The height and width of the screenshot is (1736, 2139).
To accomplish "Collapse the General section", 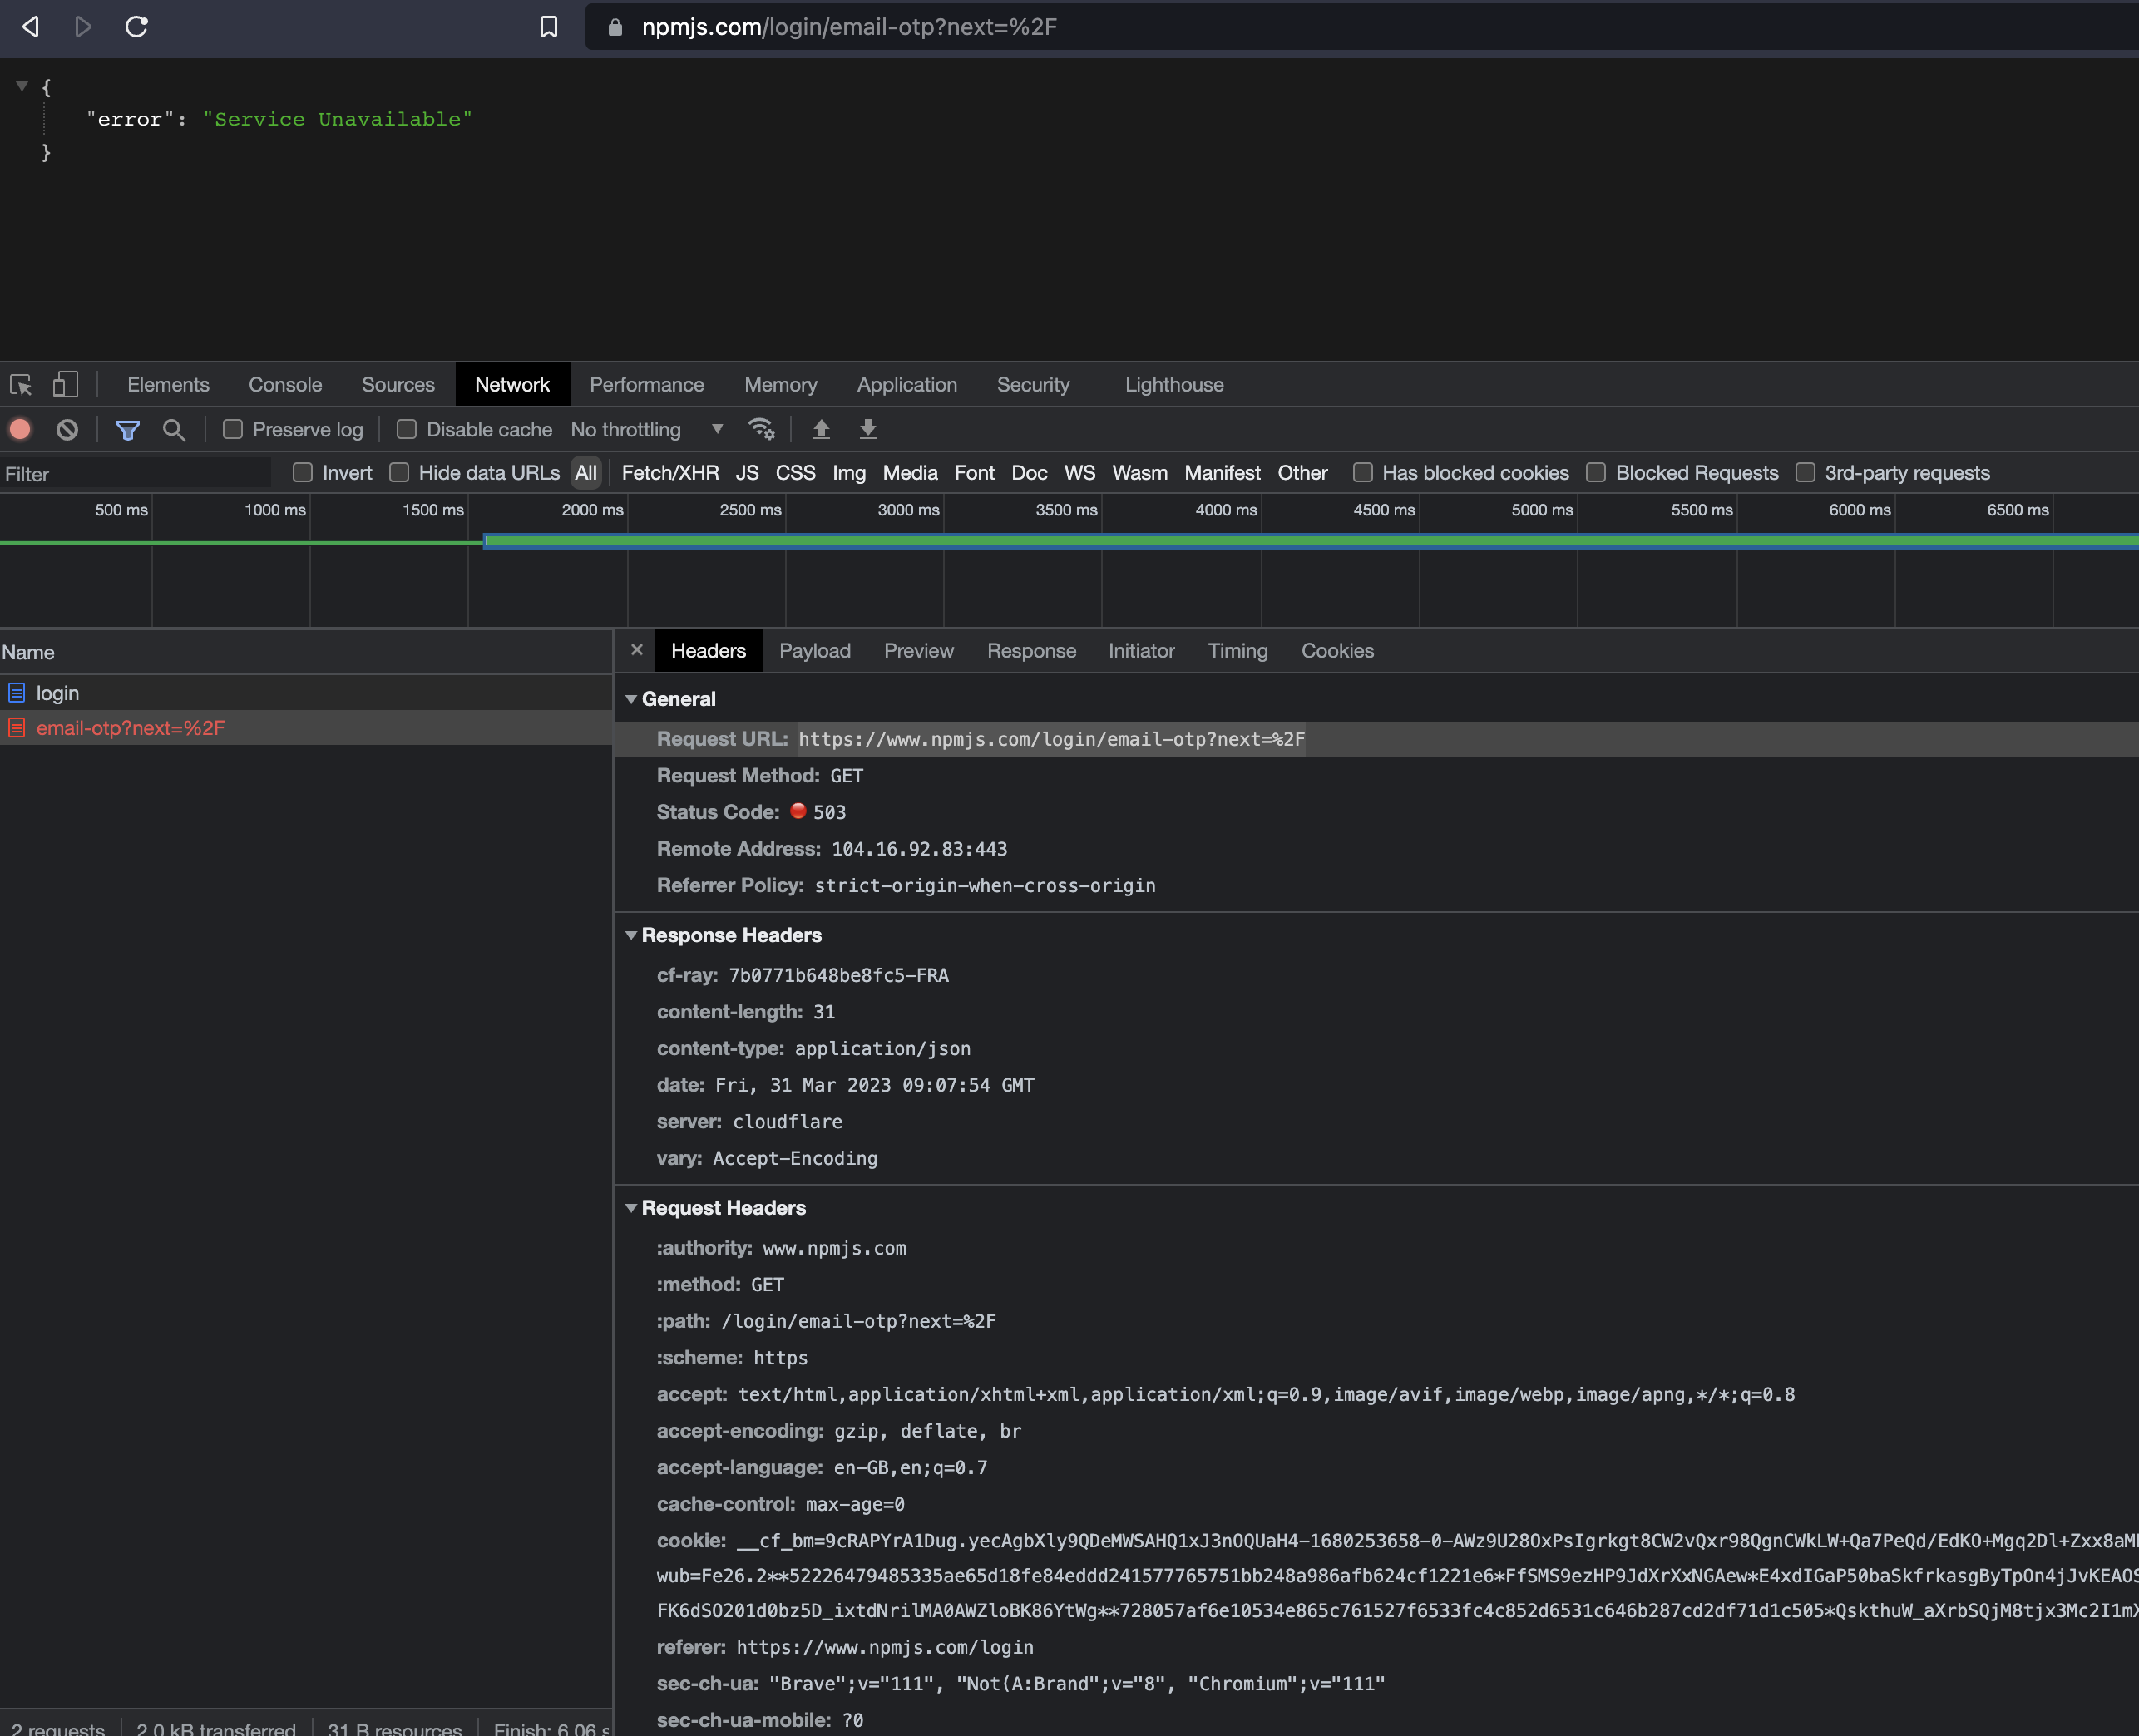I will pyautogui.click(x=631, y=699).
